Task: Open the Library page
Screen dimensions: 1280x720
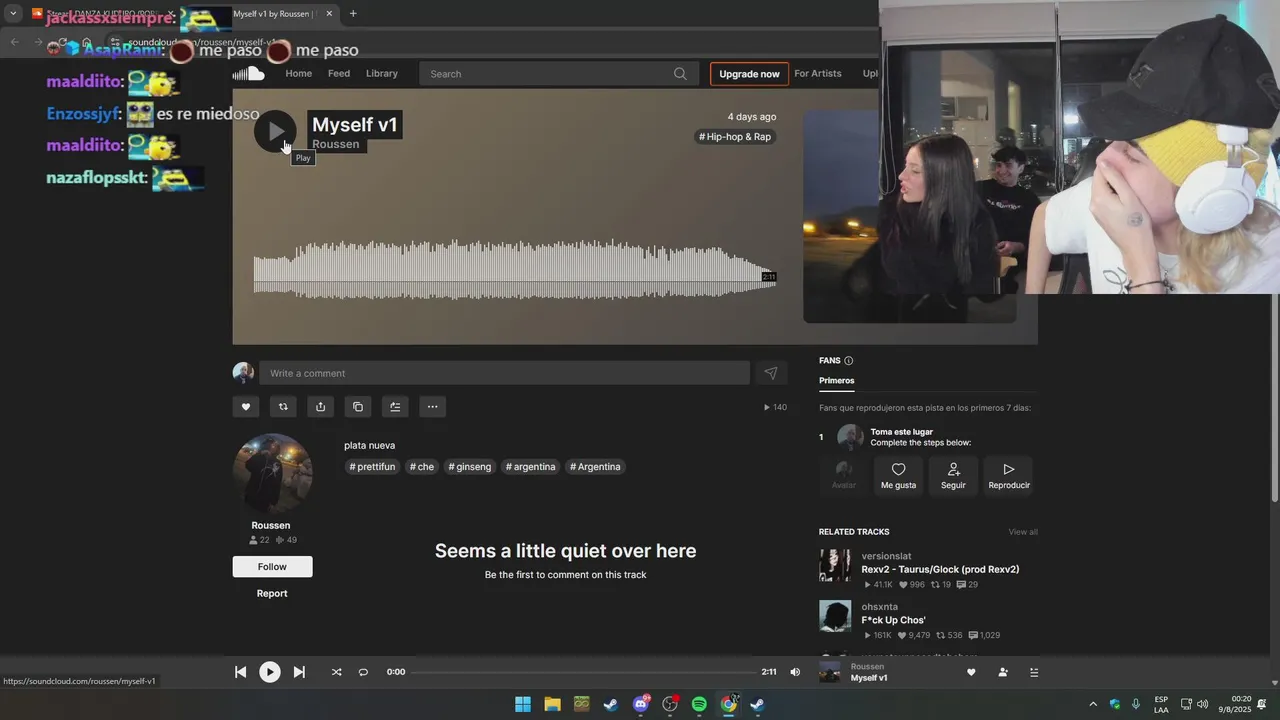Action: click(x=382, y=73)
